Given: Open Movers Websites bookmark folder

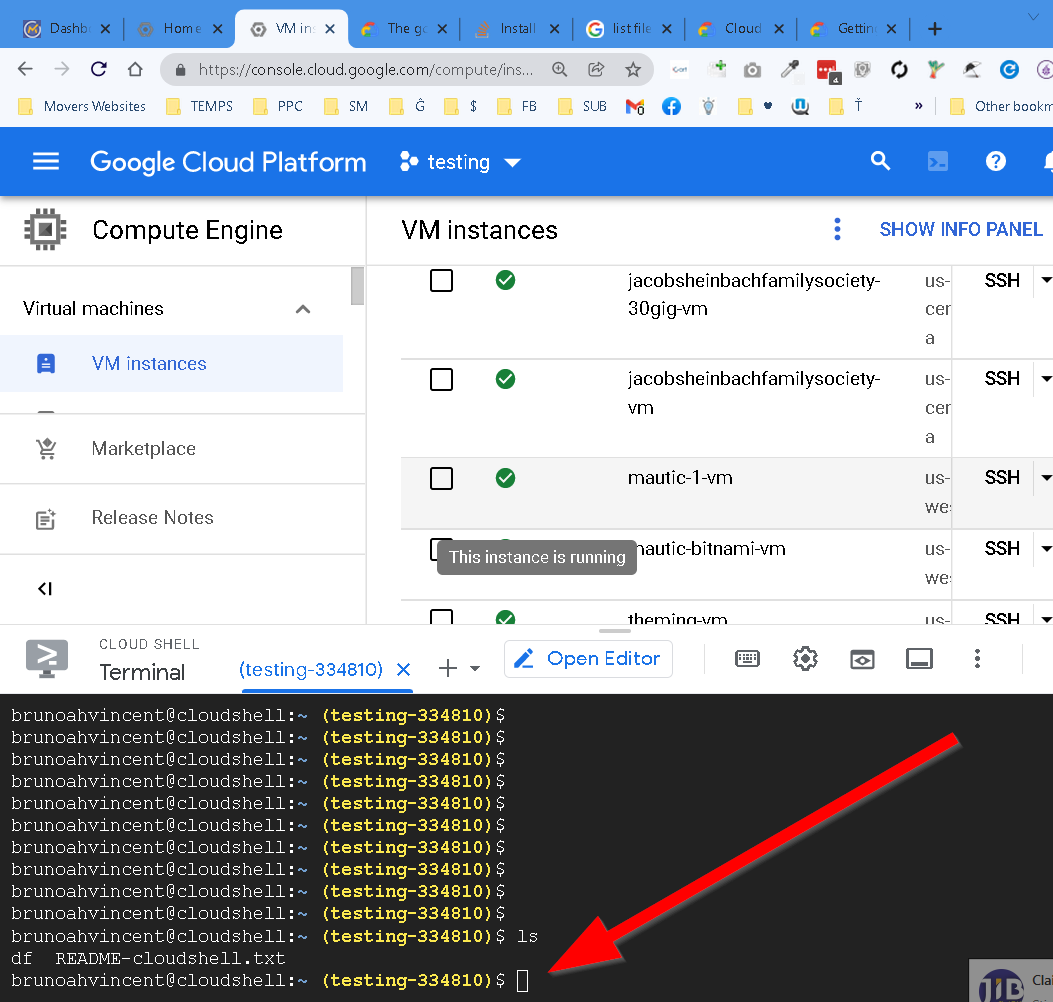Looking at the screenshot, I should 82,106.
